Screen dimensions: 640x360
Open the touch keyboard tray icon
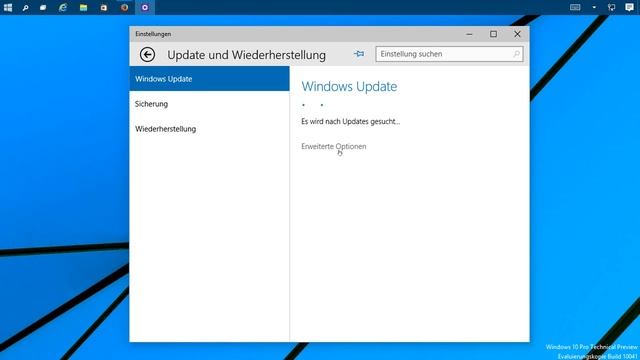(575, 7)
